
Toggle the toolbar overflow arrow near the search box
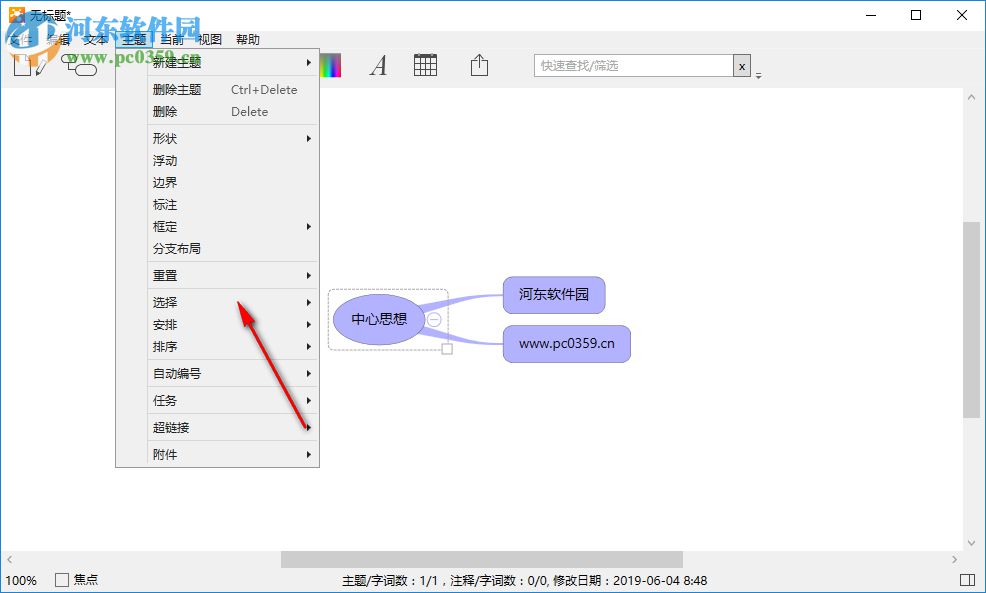coord(758,75)
